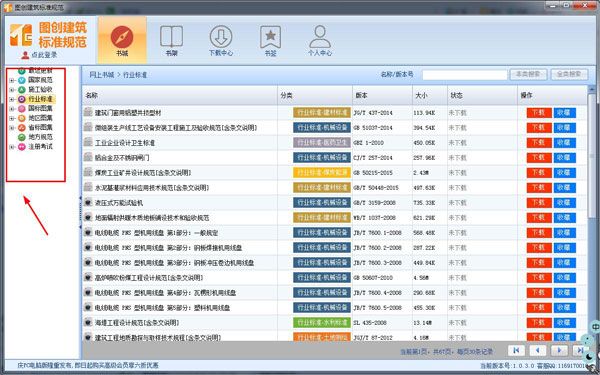Go to the 书签 bookmarks tab

pos(271,40)
